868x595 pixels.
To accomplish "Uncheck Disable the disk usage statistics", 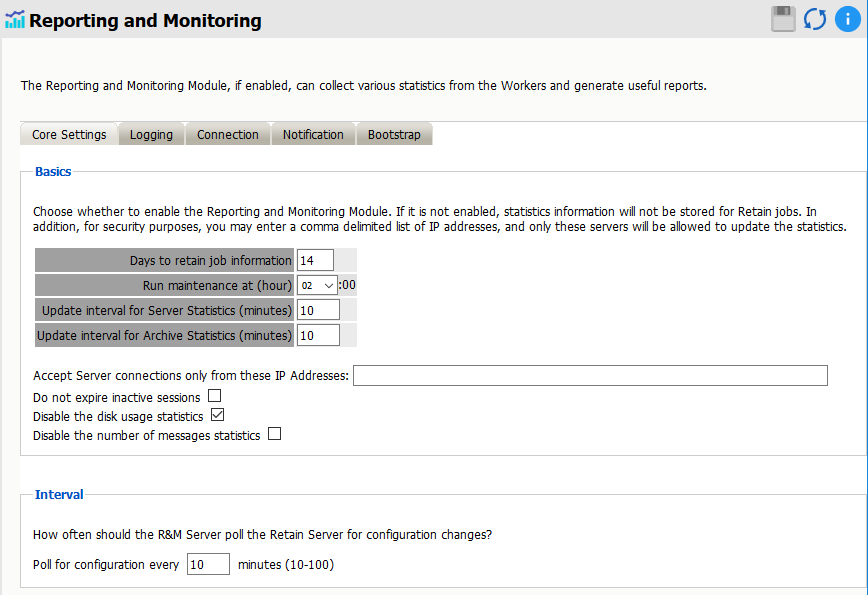I will click(217, 415).
